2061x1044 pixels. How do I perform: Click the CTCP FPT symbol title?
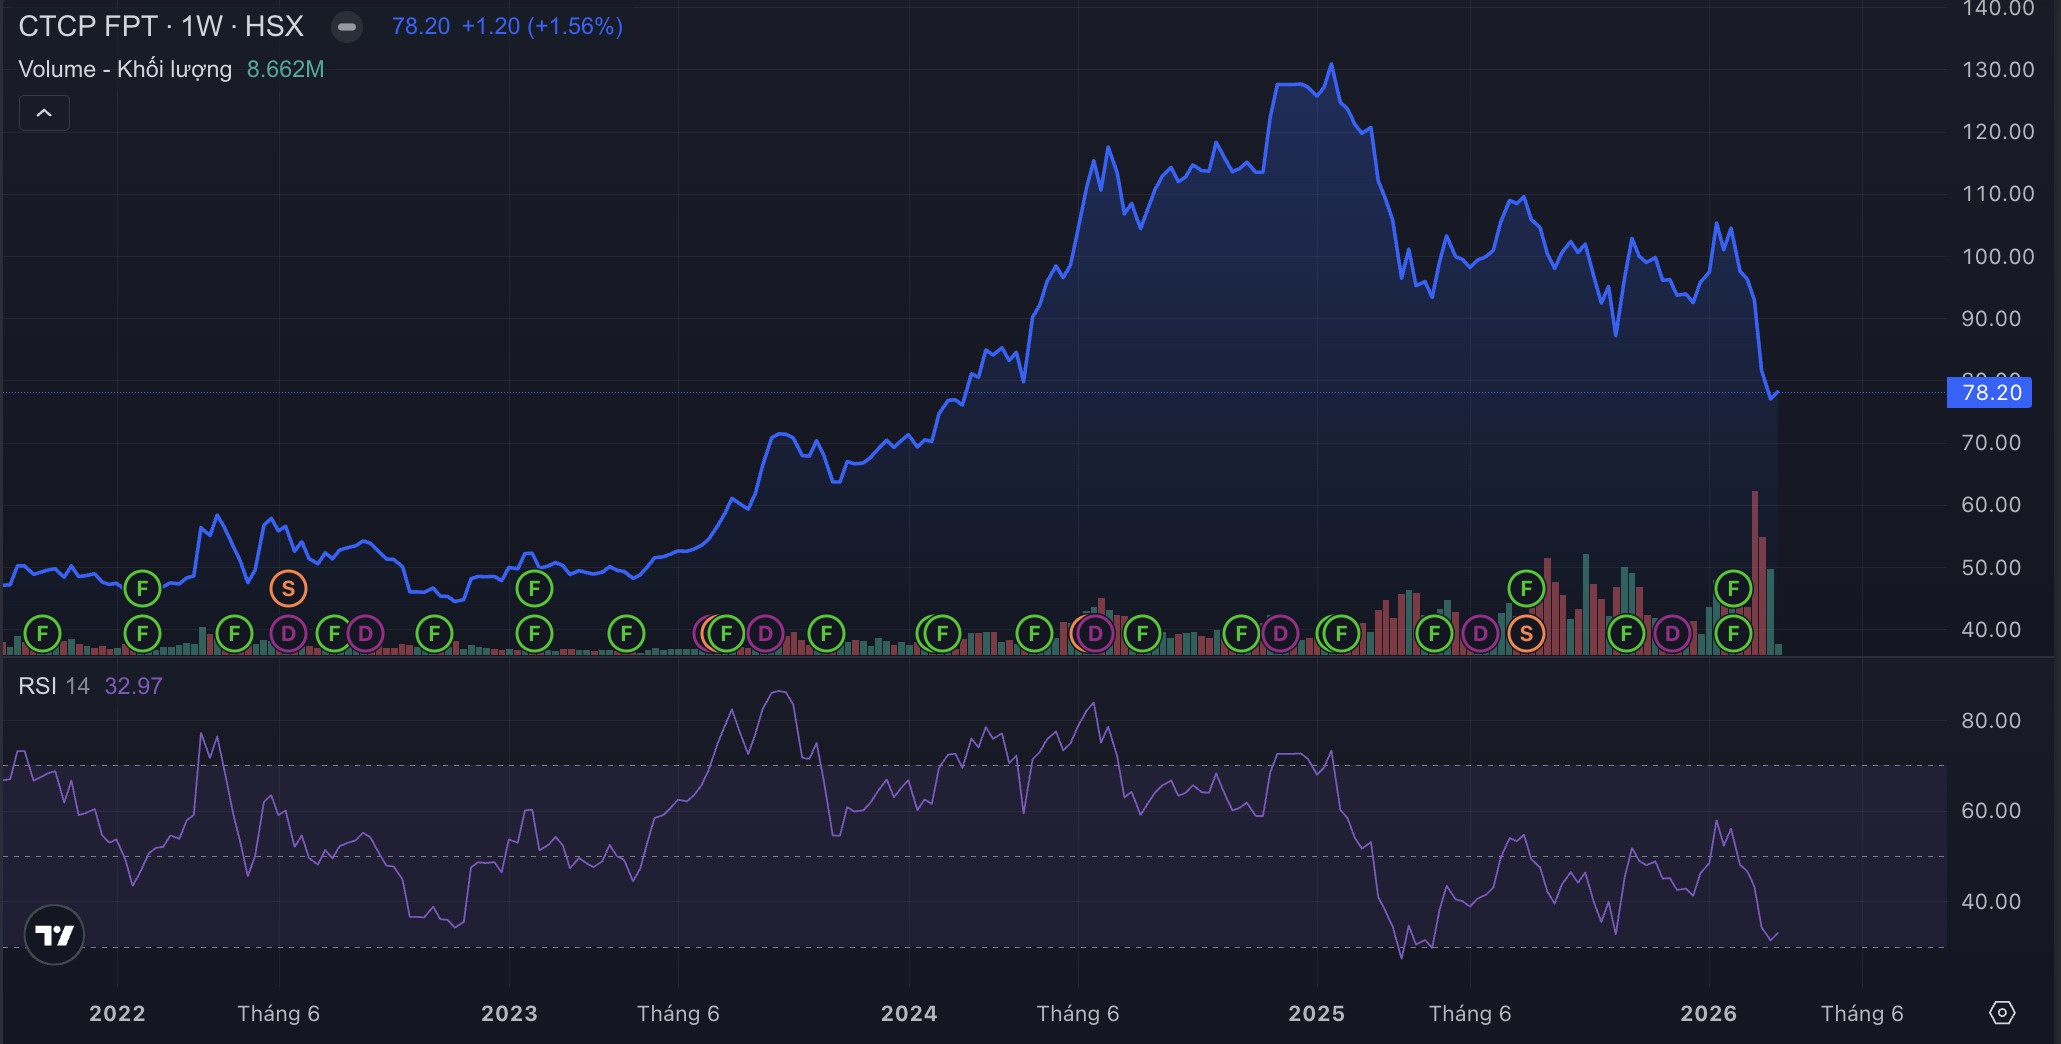click(x=88, y=26)
